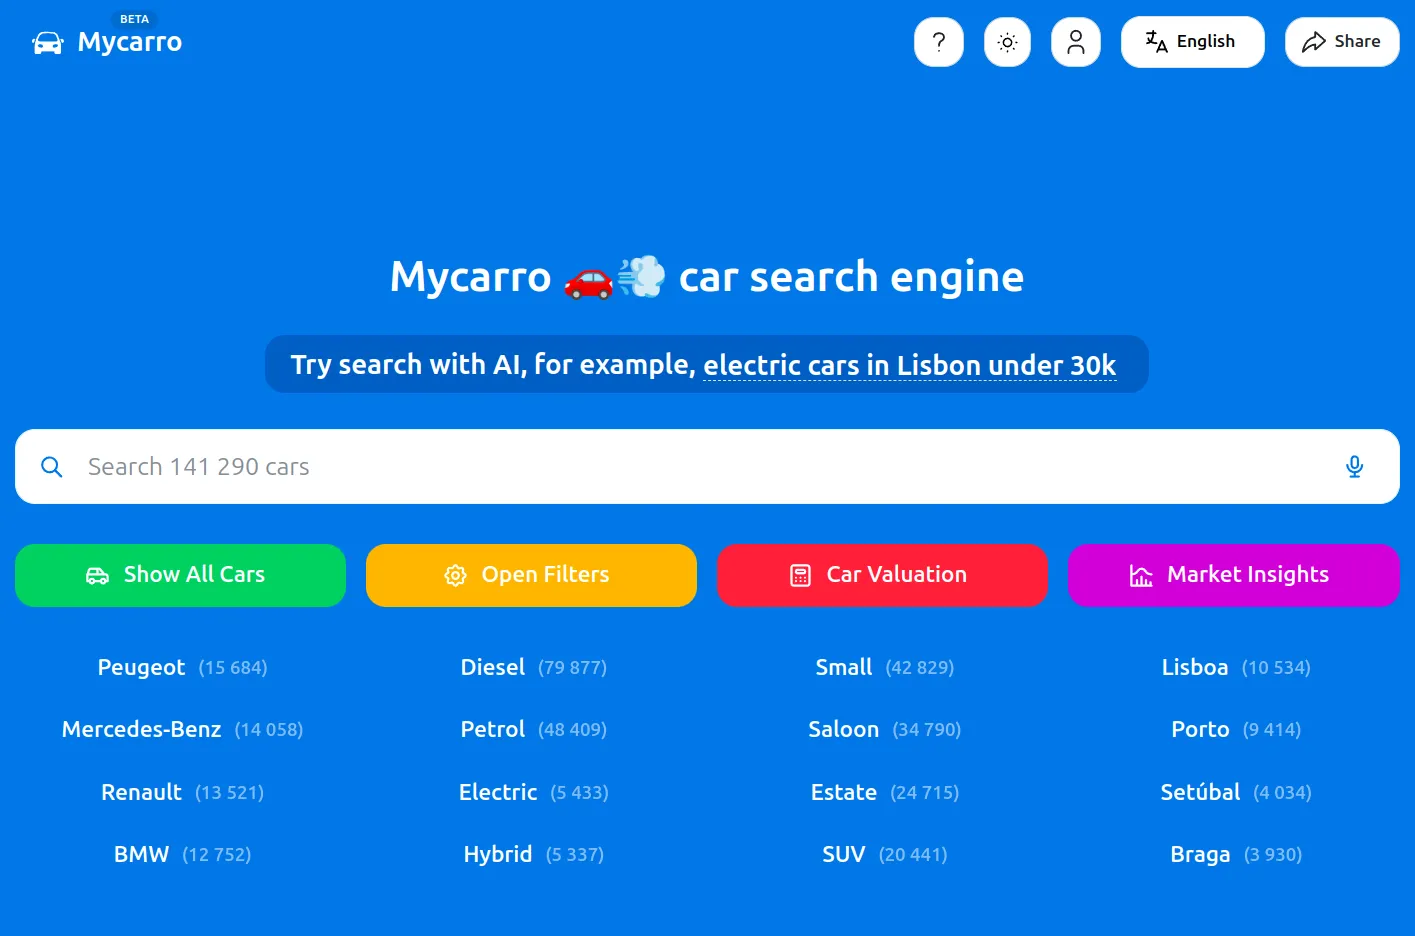The width and height of the screenshot is (1415, 936).
Task: Filter by Diesel fuel type
Action: pyautogui.click(x=493, y=667)
